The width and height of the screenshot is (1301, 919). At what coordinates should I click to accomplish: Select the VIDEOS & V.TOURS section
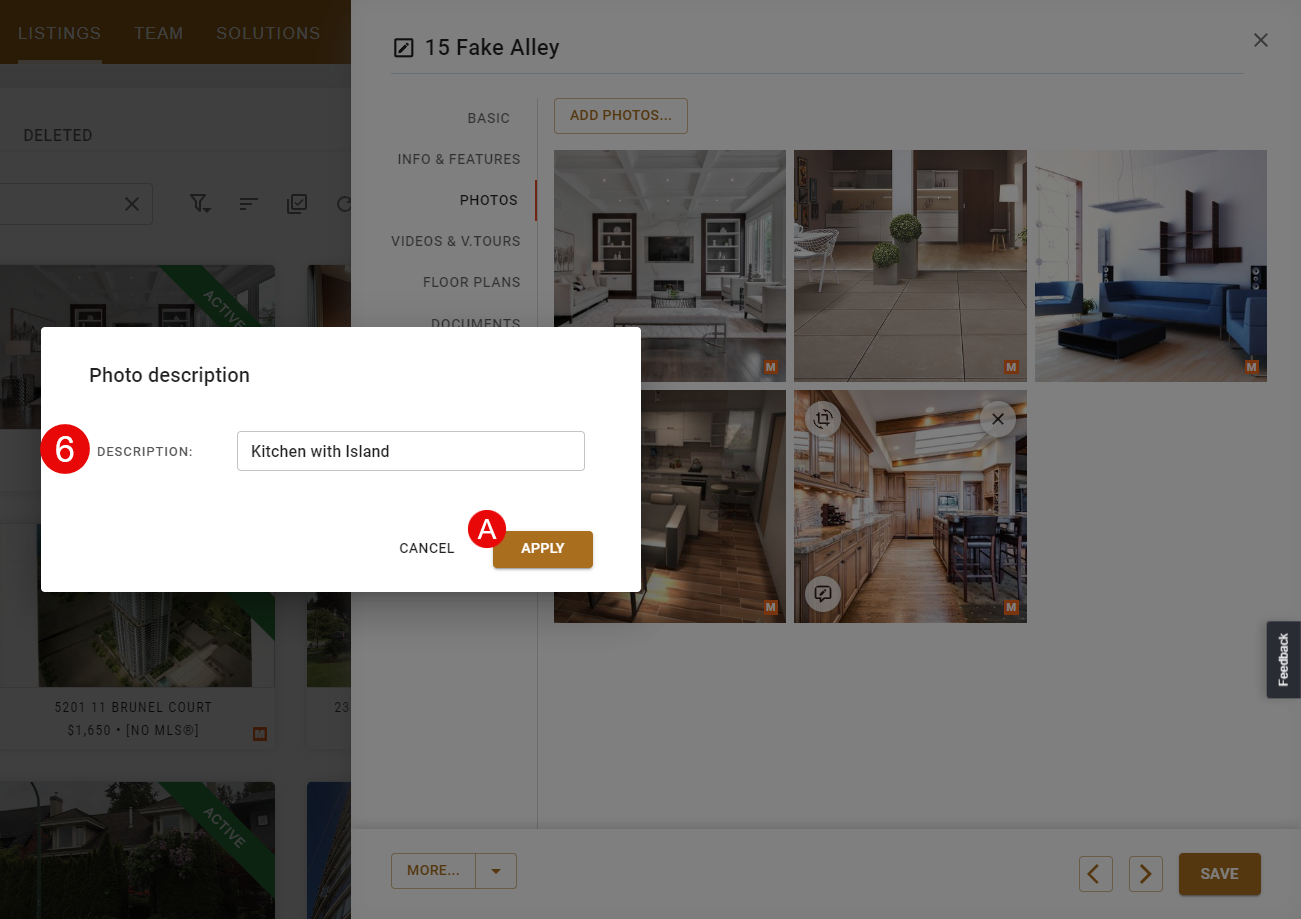tap(456, 241)
